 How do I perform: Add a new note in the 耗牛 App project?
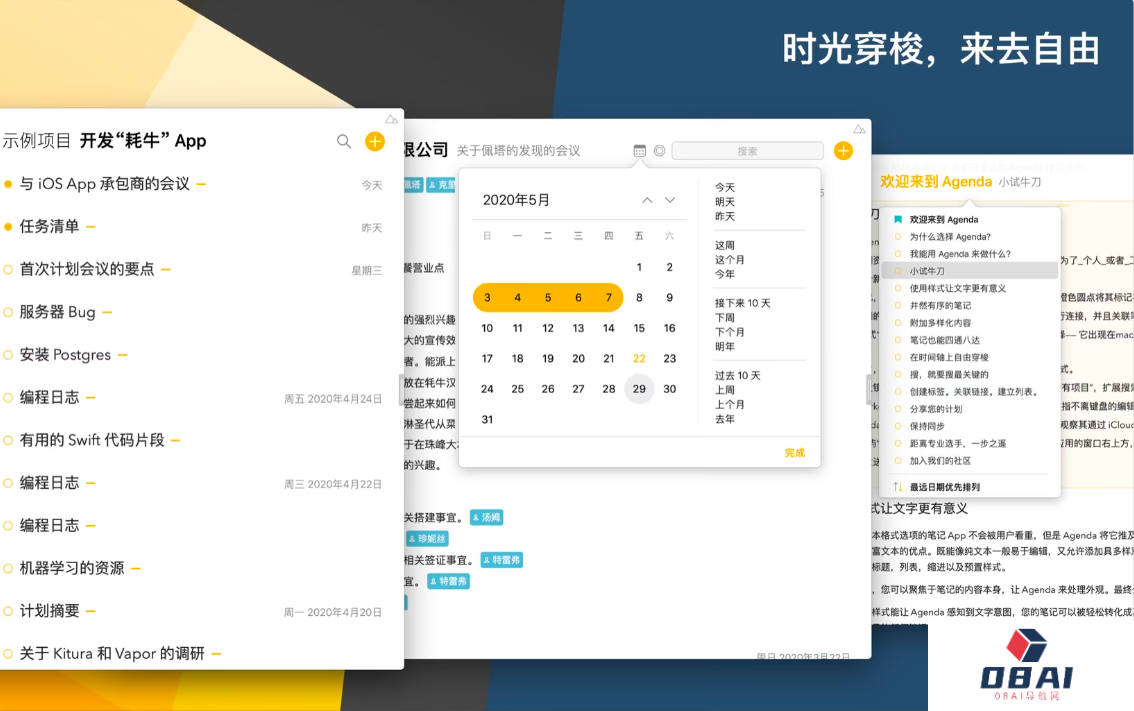click(x=375, y=142)
